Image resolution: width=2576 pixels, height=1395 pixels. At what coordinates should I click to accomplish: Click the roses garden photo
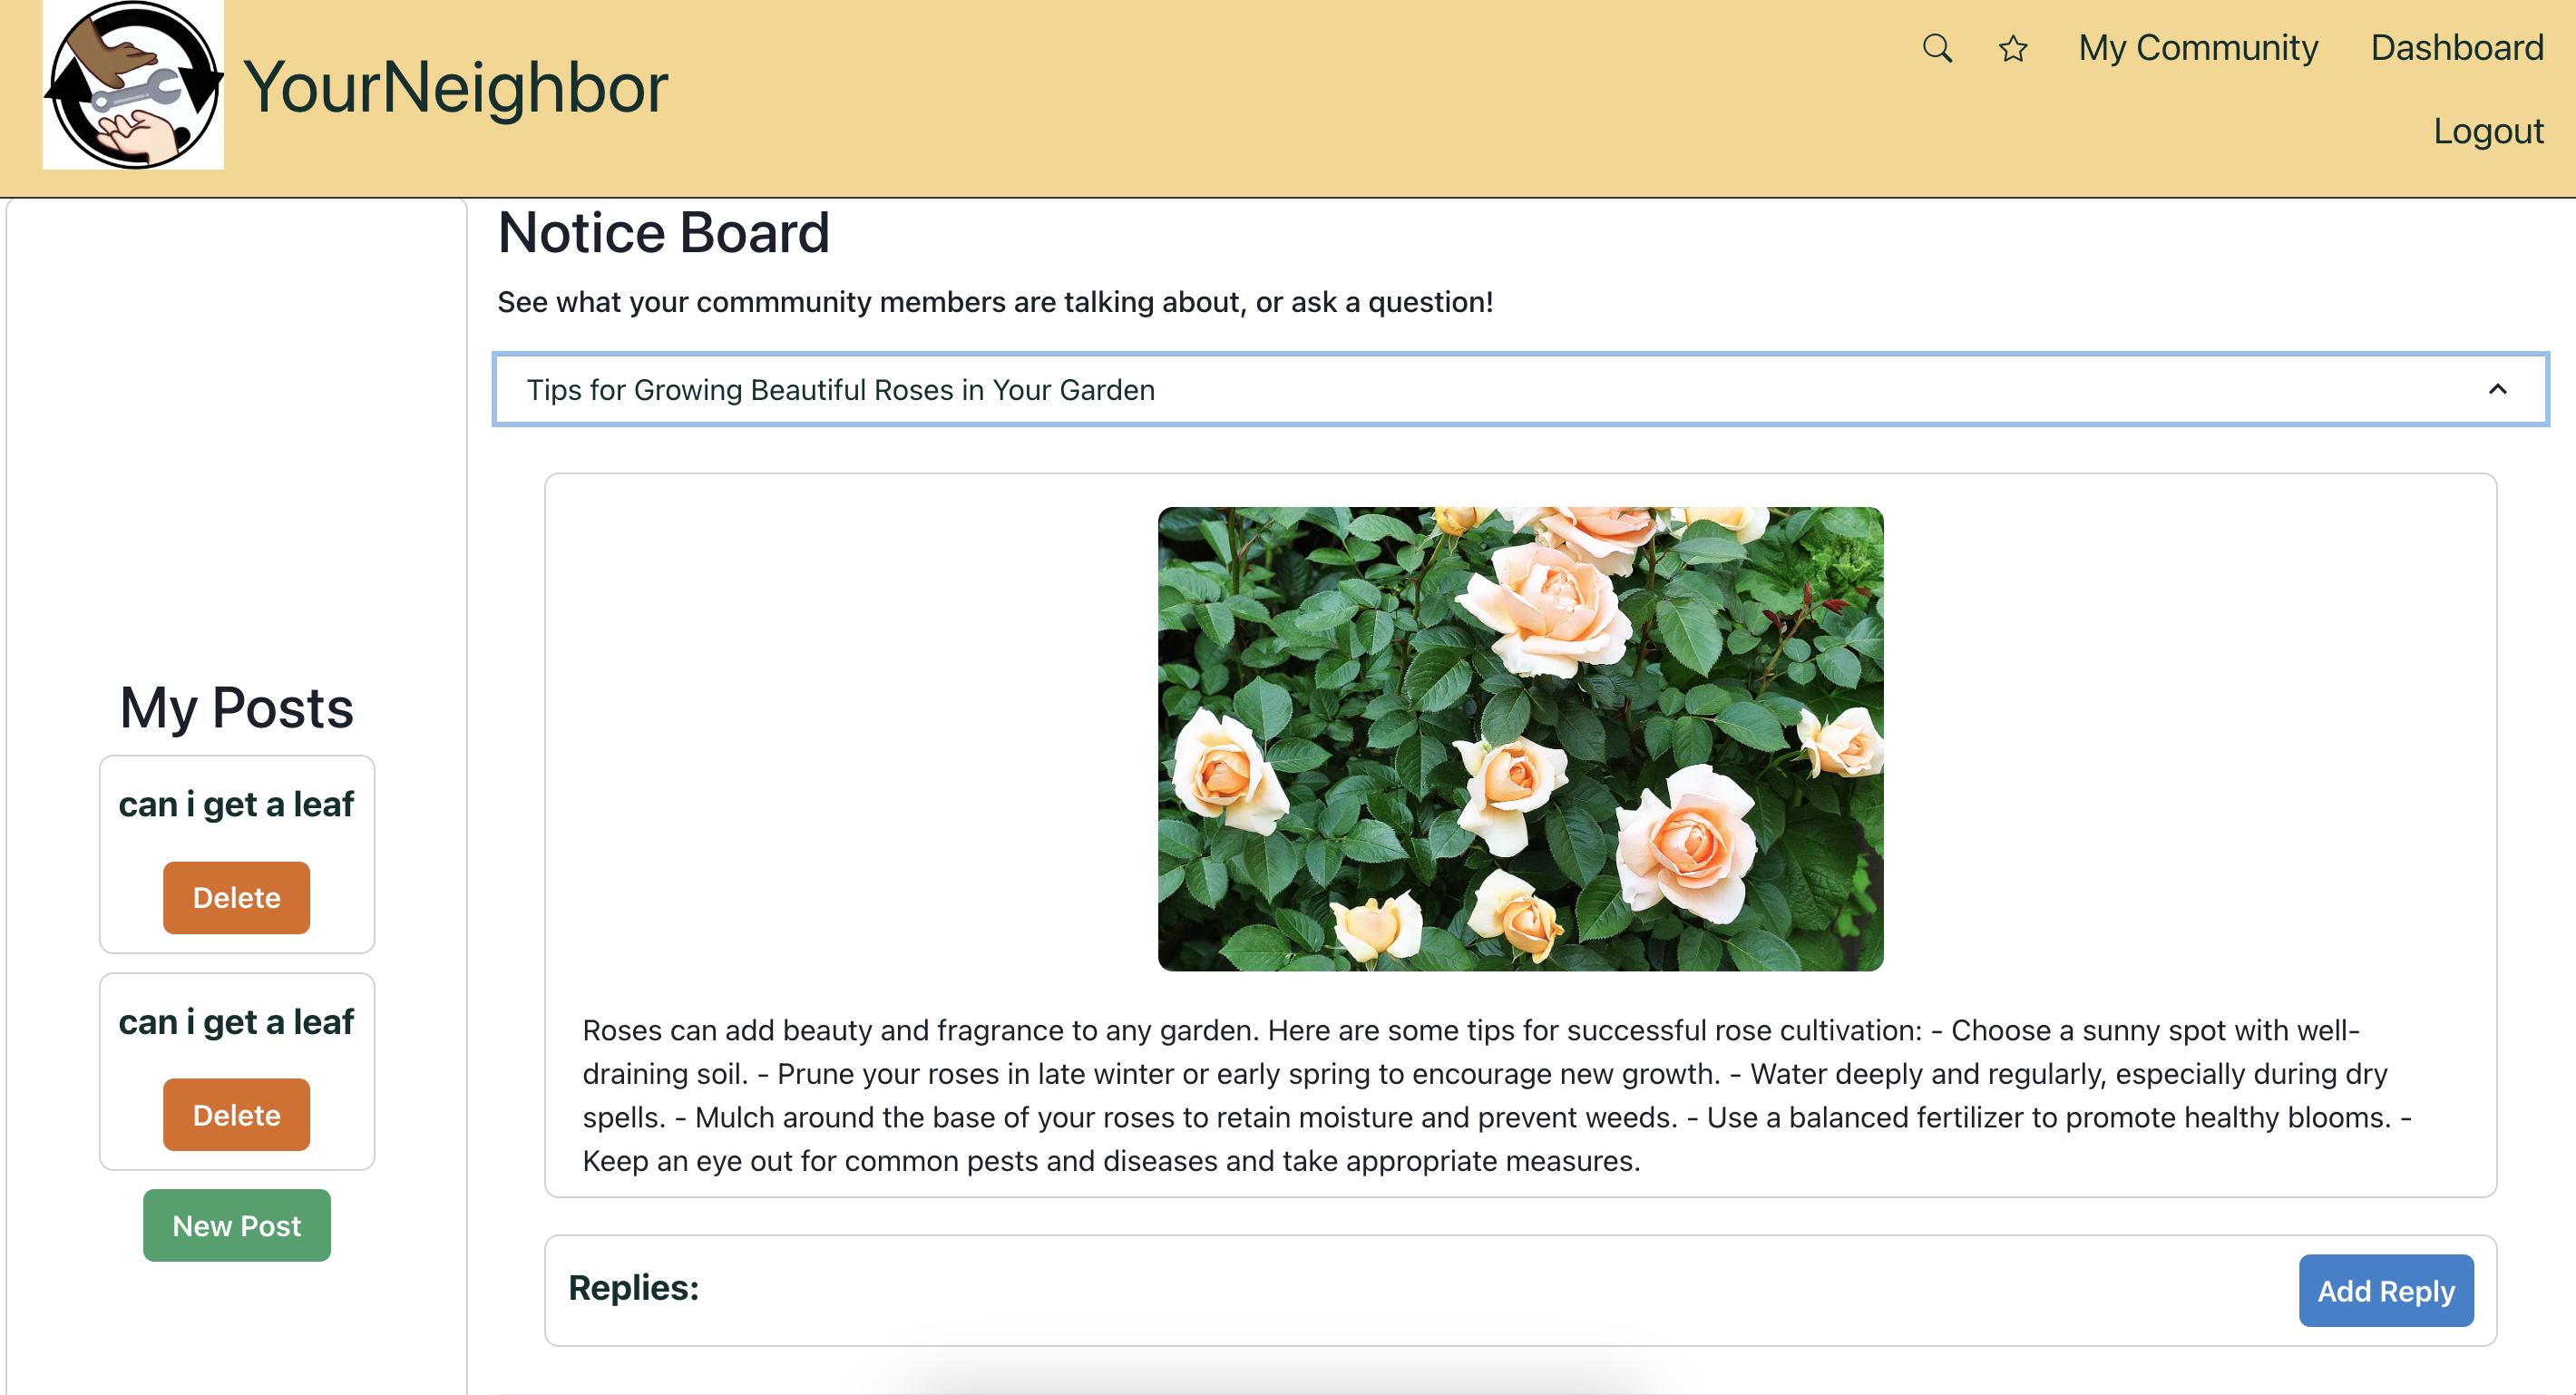tap(1519, 738)
